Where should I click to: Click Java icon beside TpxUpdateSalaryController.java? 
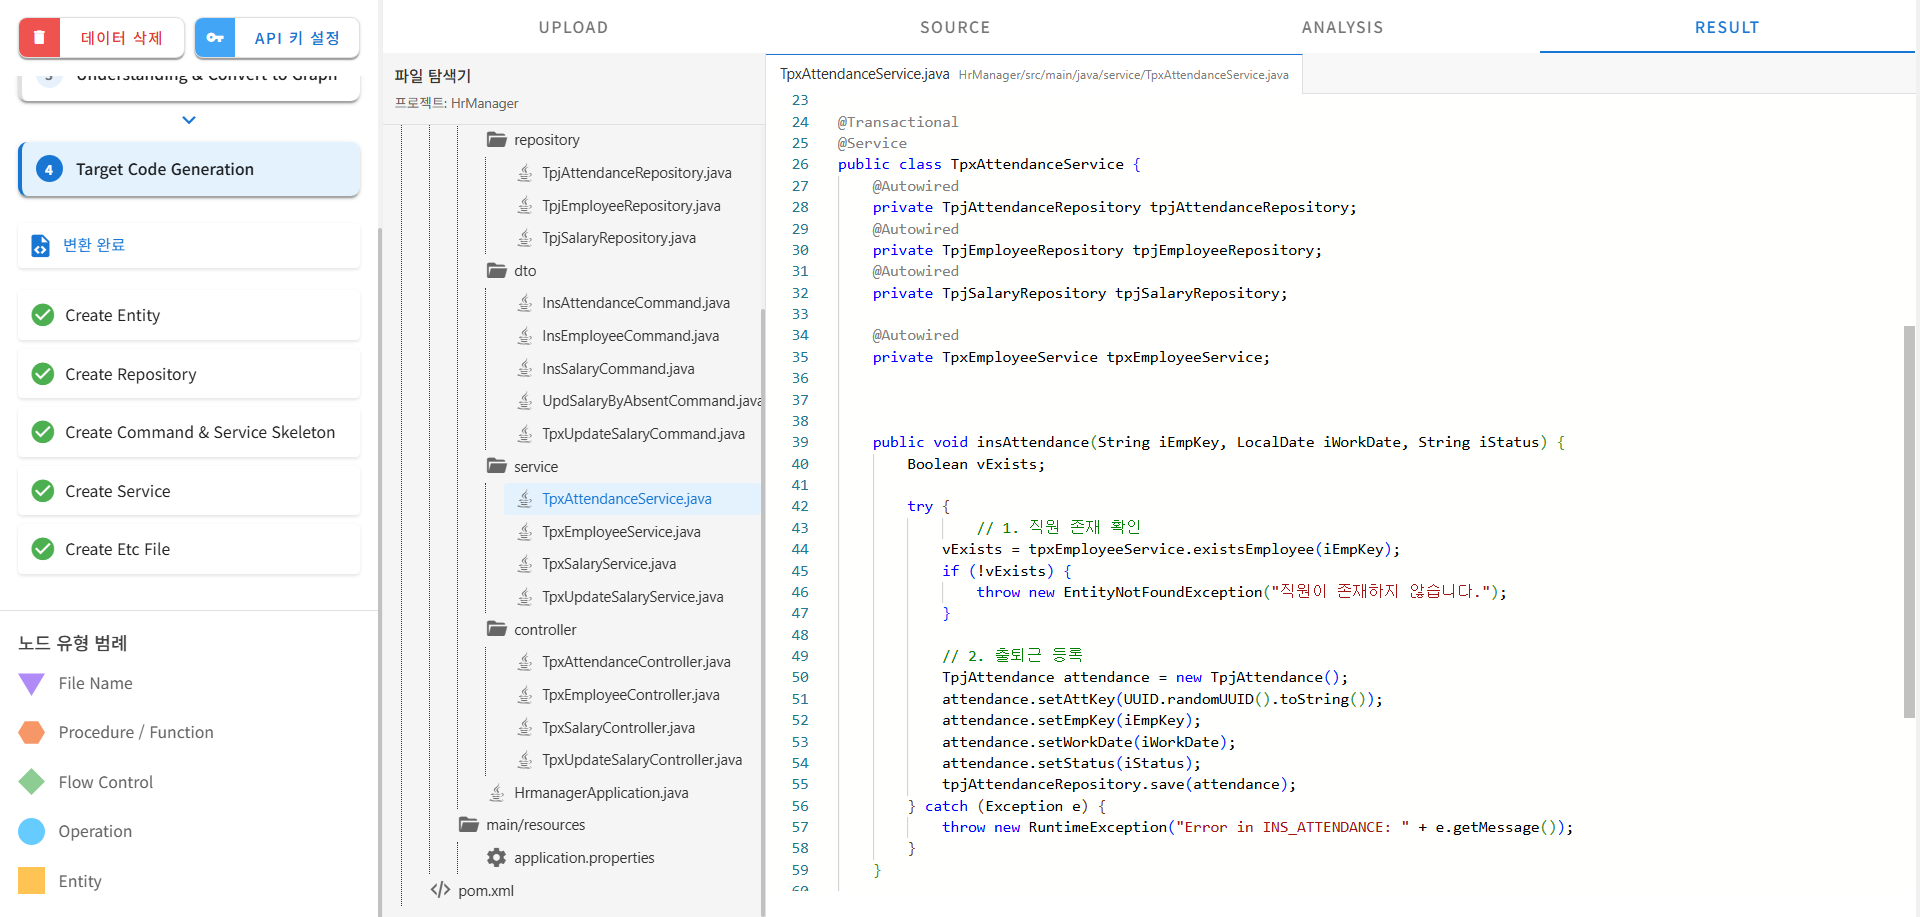tap(525, 760)
